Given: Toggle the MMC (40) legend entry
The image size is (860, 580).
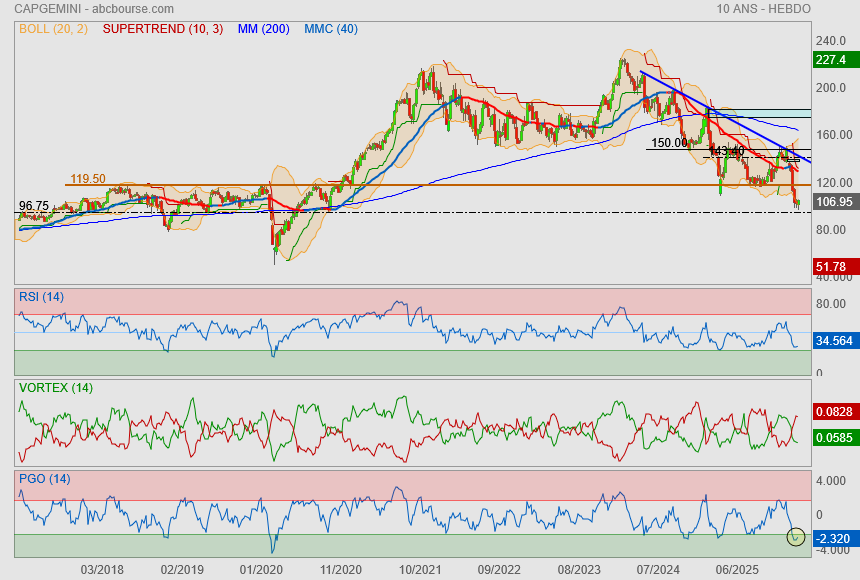Looking at the screenshot, I should tap(331, 29).
